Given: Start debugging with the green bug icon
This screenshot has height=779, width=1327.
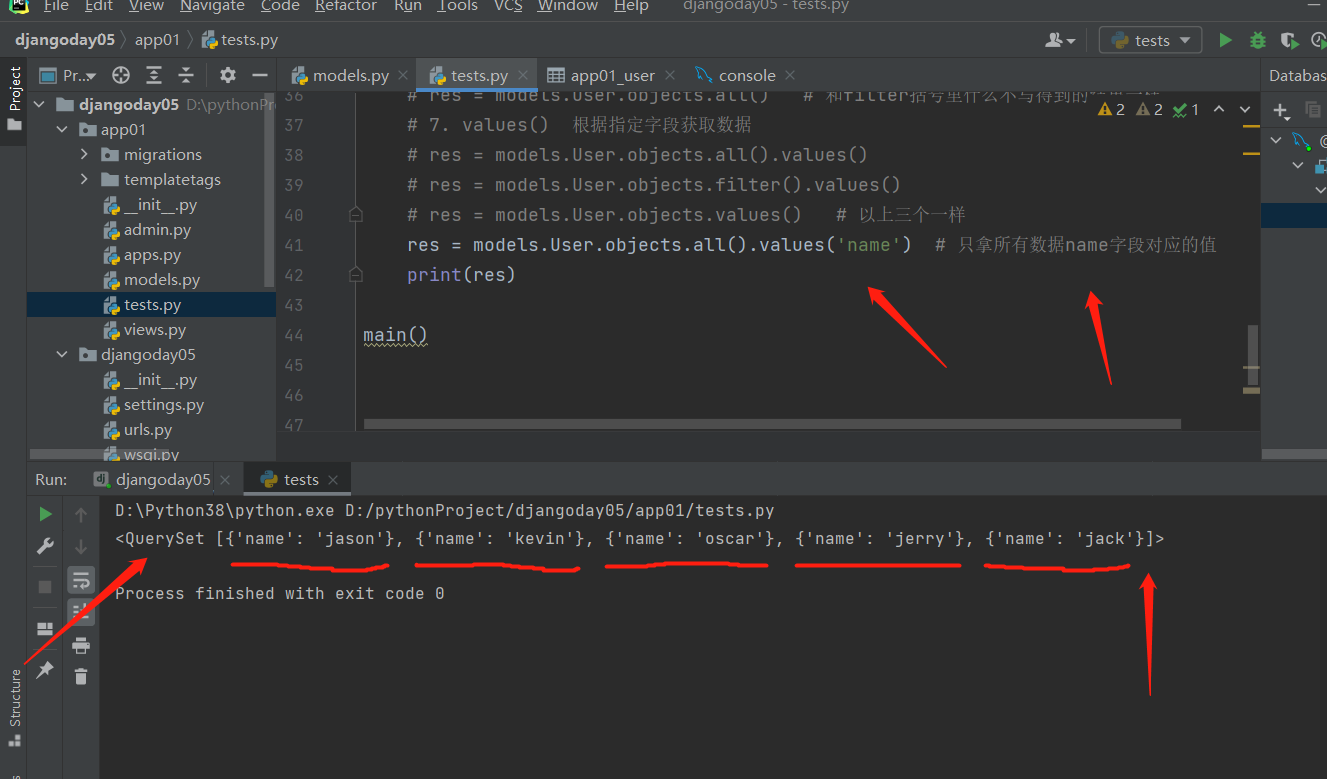Looking at the screenshot, I should pos(1258,41).
